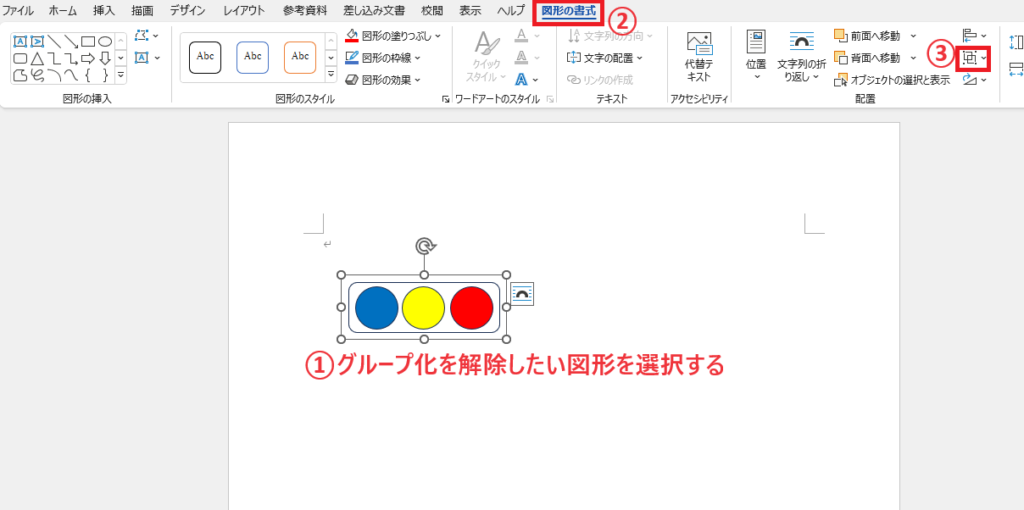Image resolution: width=1024 pixels, height=510 pixels.
Task: Switch to the 参考資料 tab
Action: pyautogui.click(x=305, y=10)
